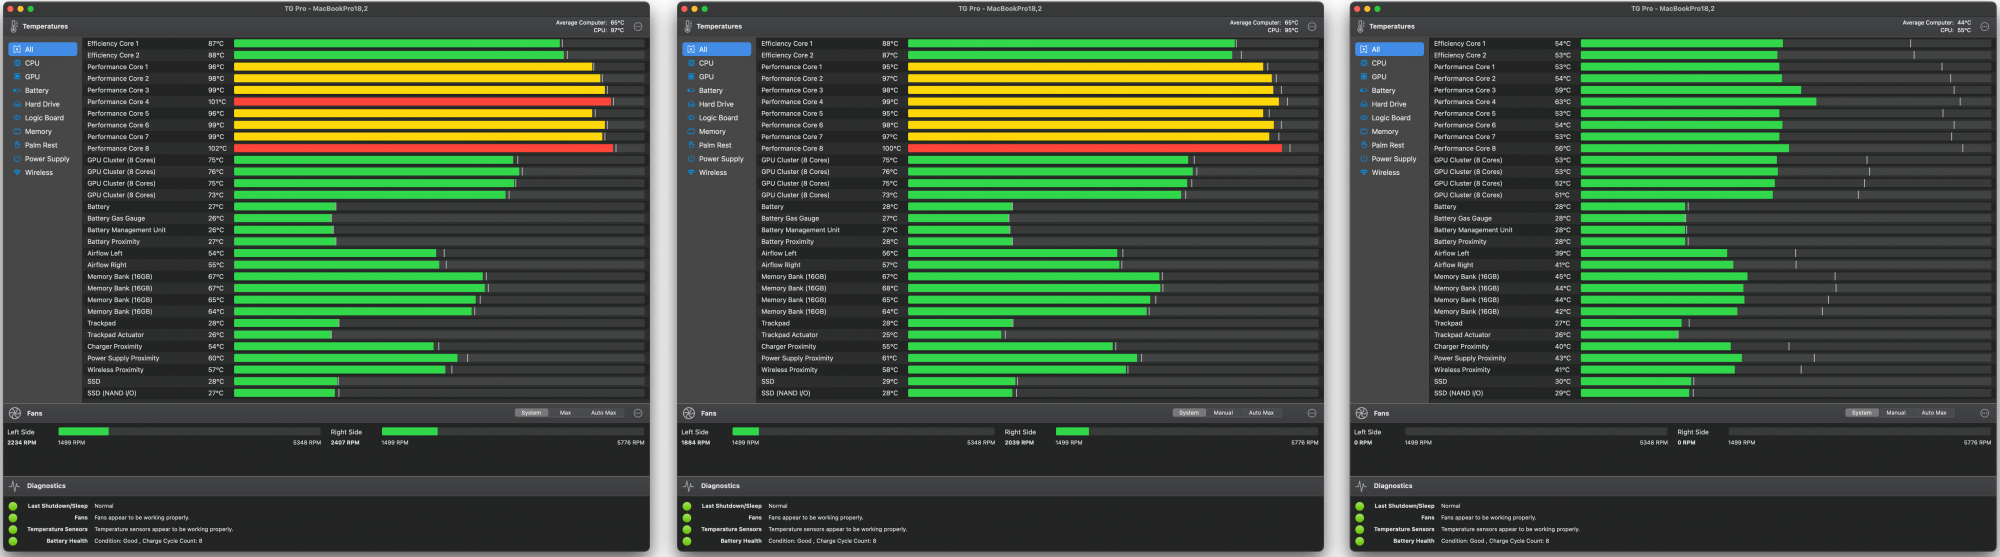Click Charger Proximity row in left window
This screenshot has height=557, width=2000.
pos(365,347)
